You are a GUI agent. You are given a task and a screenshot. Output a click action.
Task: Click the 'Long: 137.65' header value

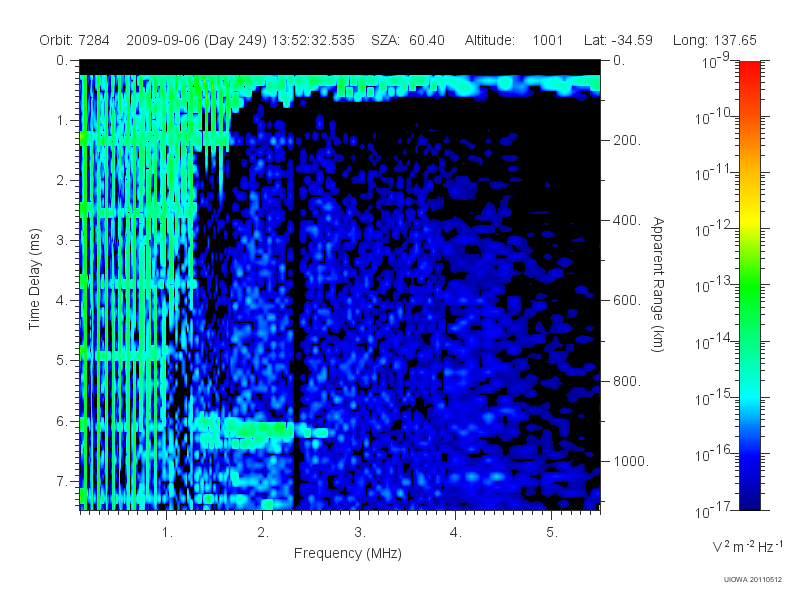click(714, 40)
